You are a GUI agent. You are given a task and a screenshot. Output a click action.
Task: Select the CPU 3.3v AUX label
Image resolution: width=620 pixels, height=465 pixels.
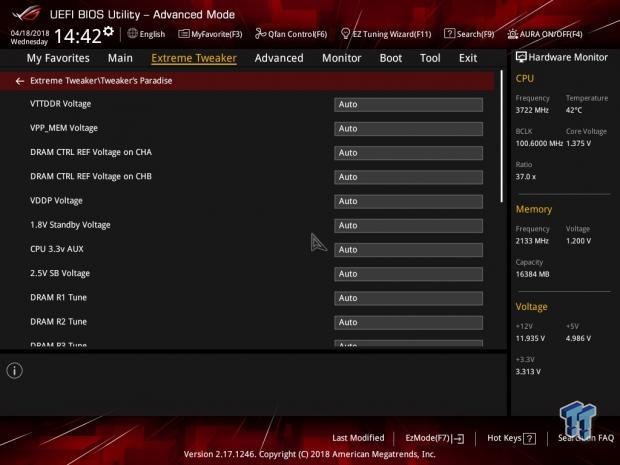click(57, 249)
